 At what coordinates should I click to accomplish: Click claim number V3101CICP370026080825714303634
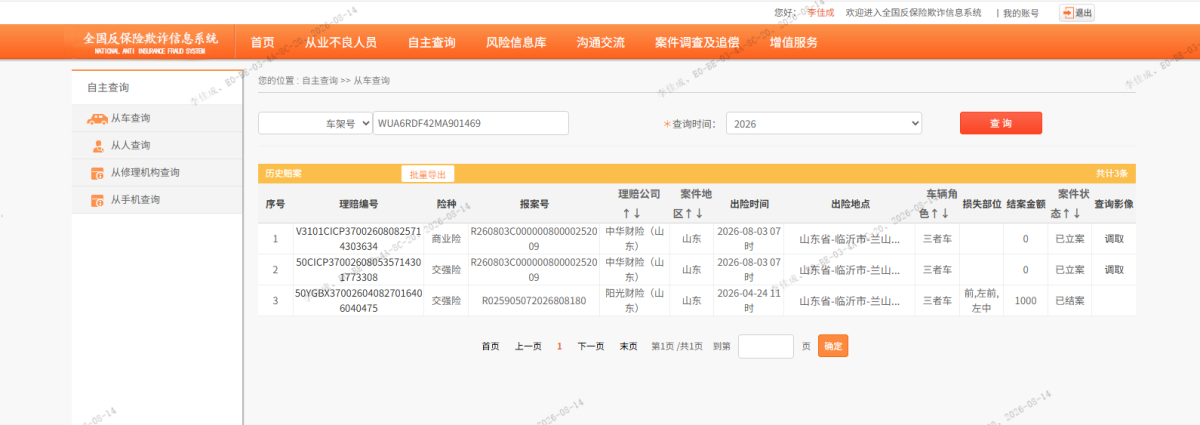(358, 239)
